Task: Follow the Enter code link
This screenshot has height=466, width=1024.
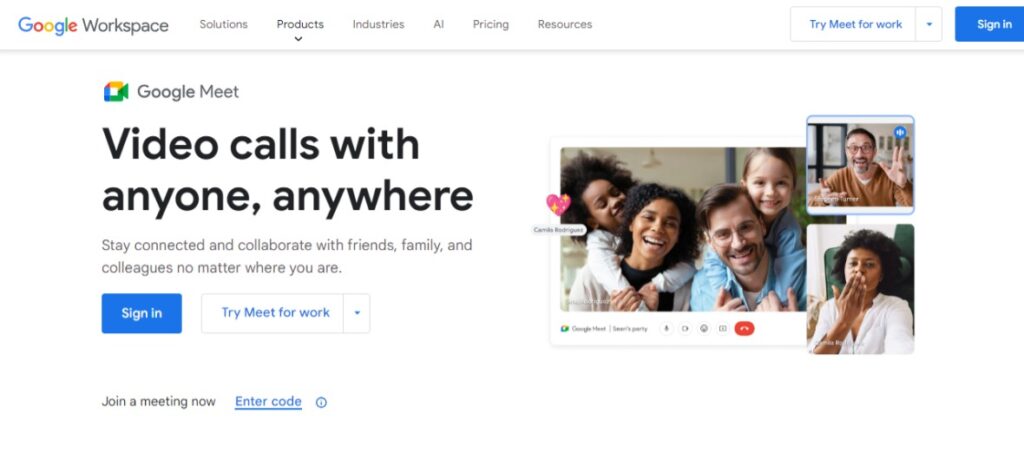Action: (268, 401)
